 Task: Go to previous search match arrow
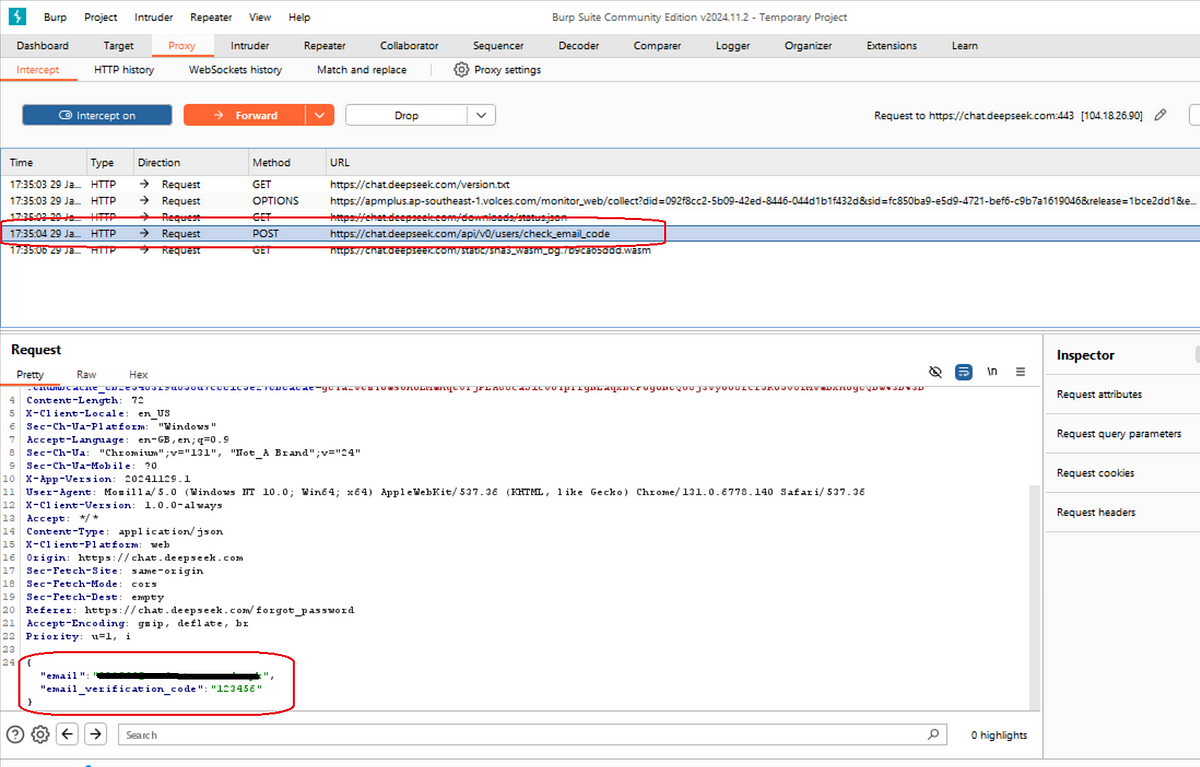click(x=67, y=734)
